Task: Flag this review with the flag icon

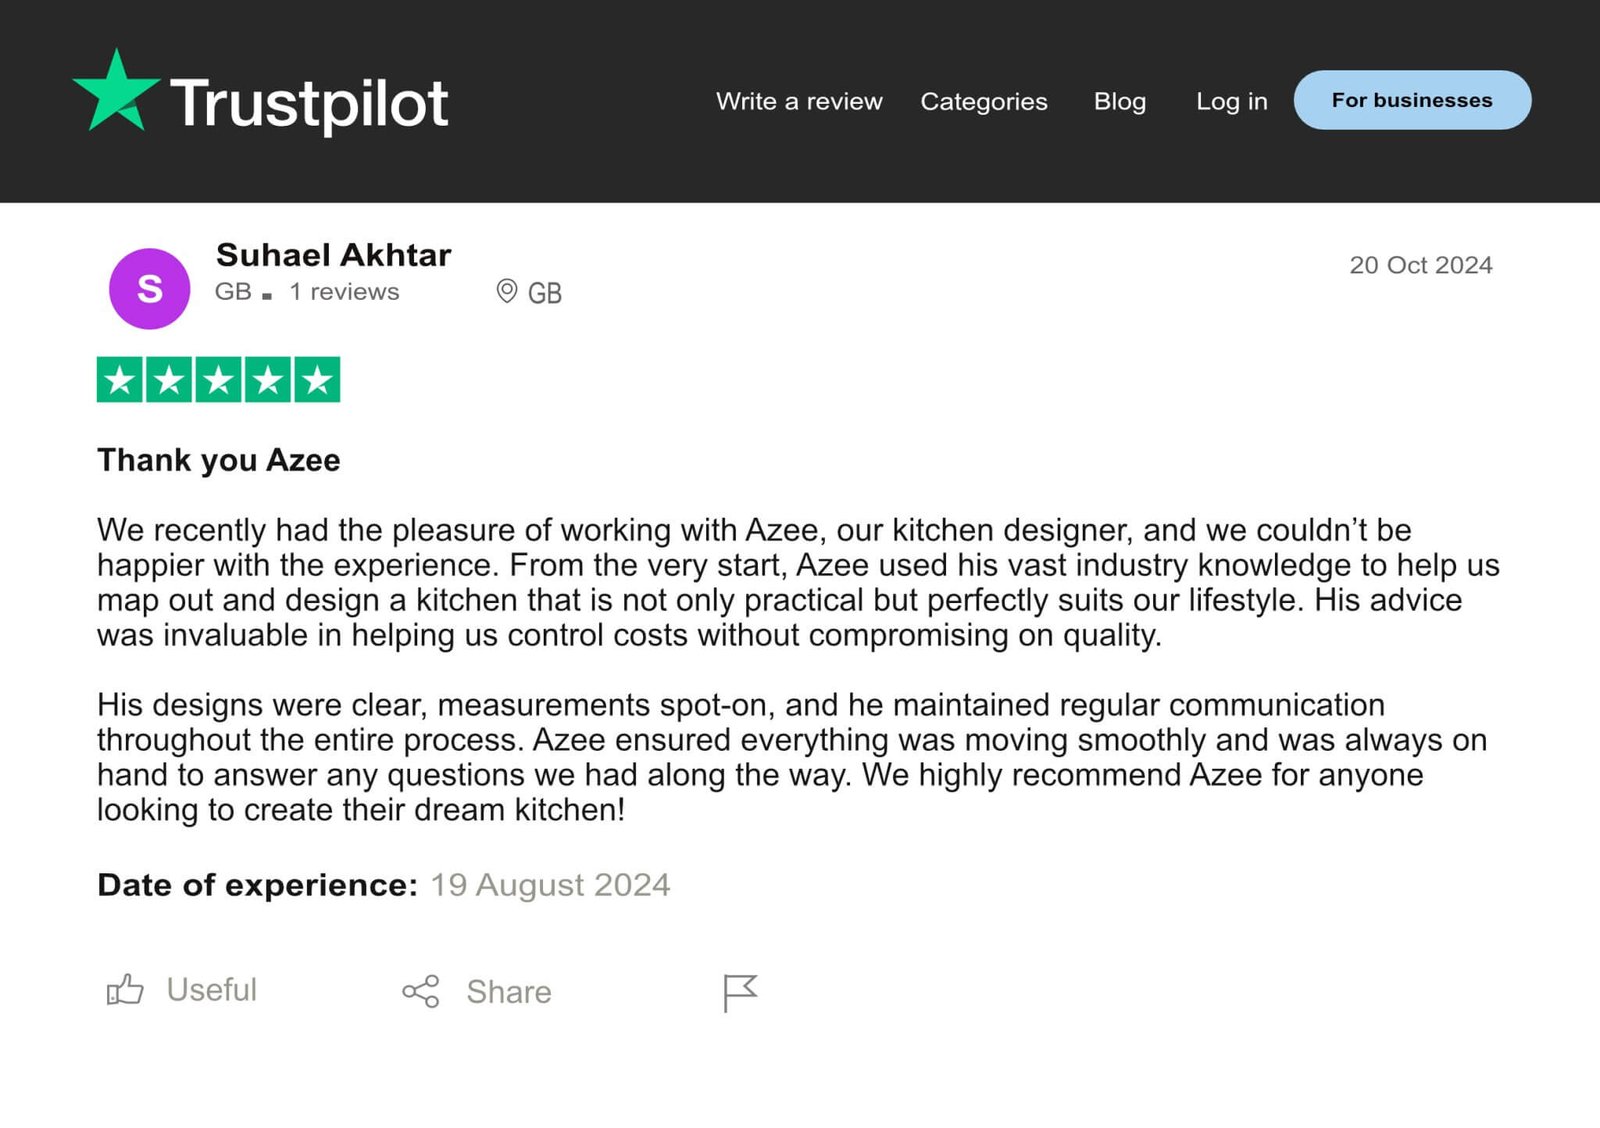Action: (x=740, y=992)
